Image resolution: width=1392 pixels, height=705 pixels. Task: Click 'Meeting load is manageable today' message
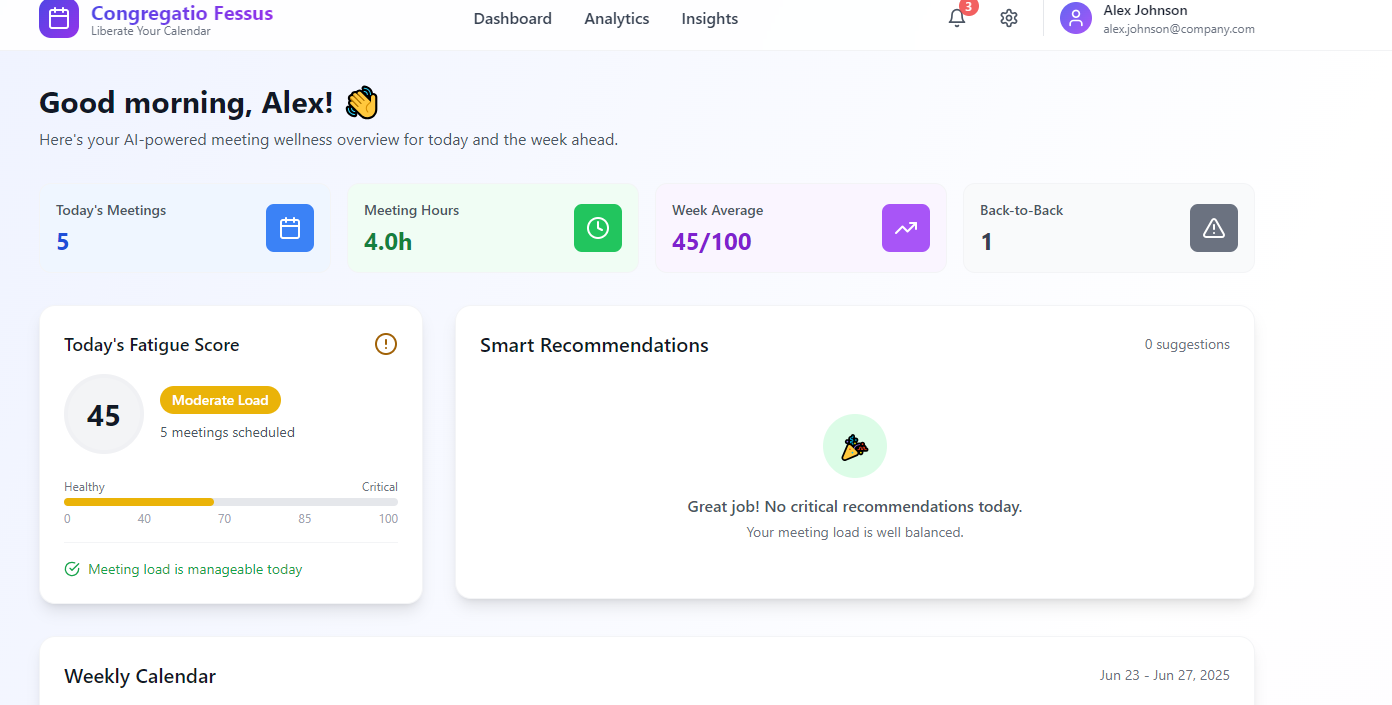pyautogui.click(x=195, y=569)
